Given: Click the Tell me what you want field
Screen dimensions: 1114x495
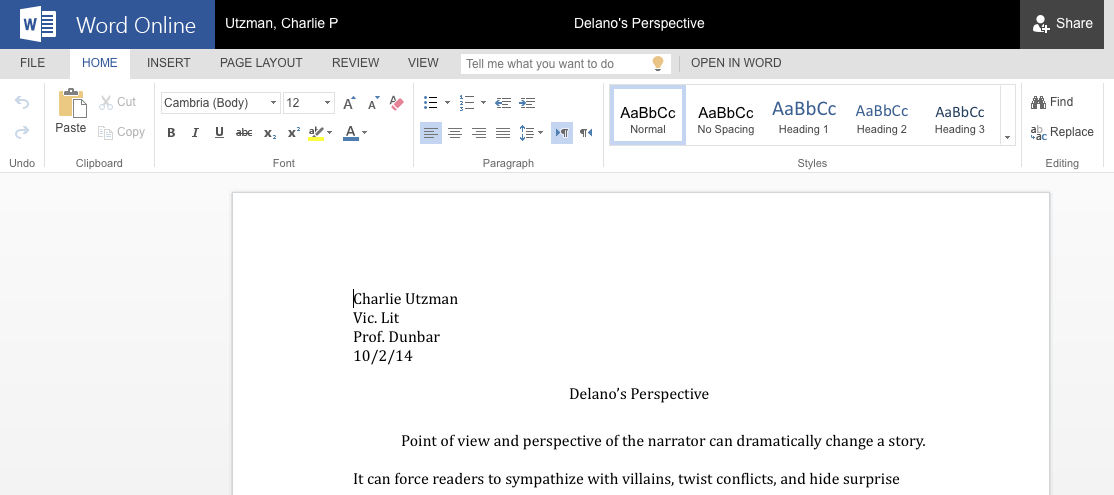Looking at the screenshot, I should coord(555,64).
